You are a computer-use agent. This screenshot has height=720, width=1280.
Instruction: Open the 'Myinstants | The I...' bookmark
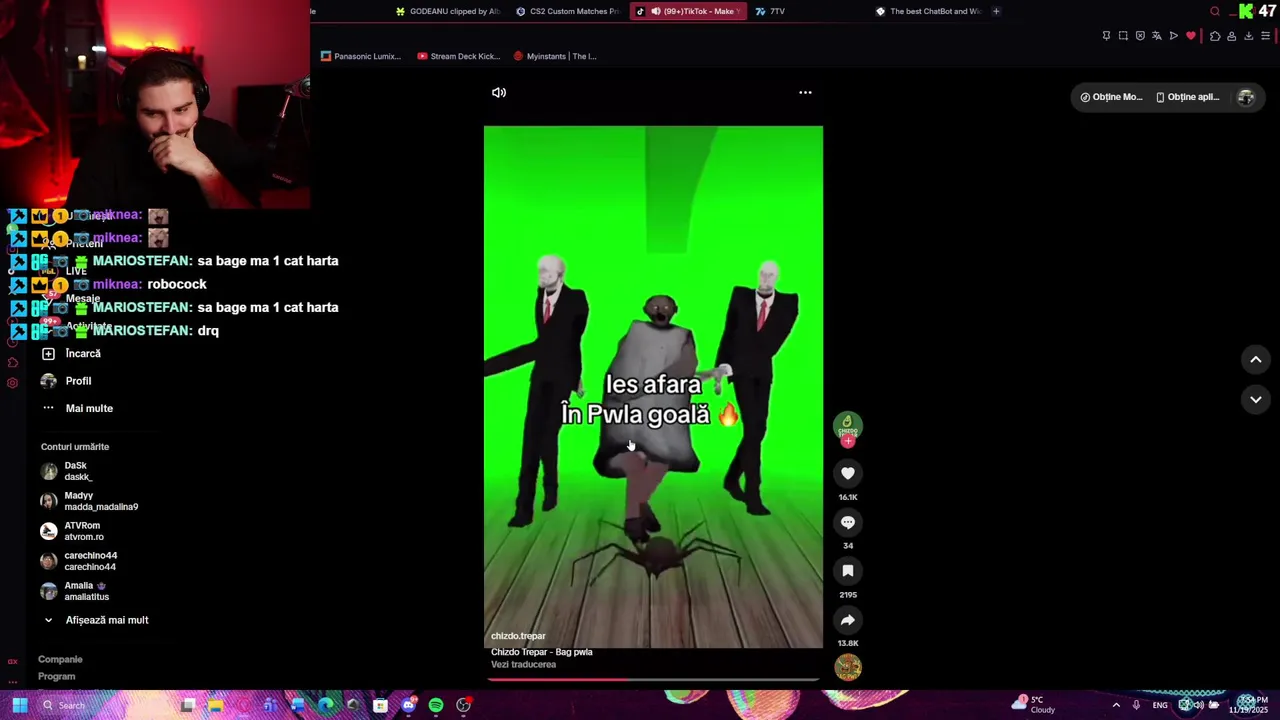click(555, 56)
